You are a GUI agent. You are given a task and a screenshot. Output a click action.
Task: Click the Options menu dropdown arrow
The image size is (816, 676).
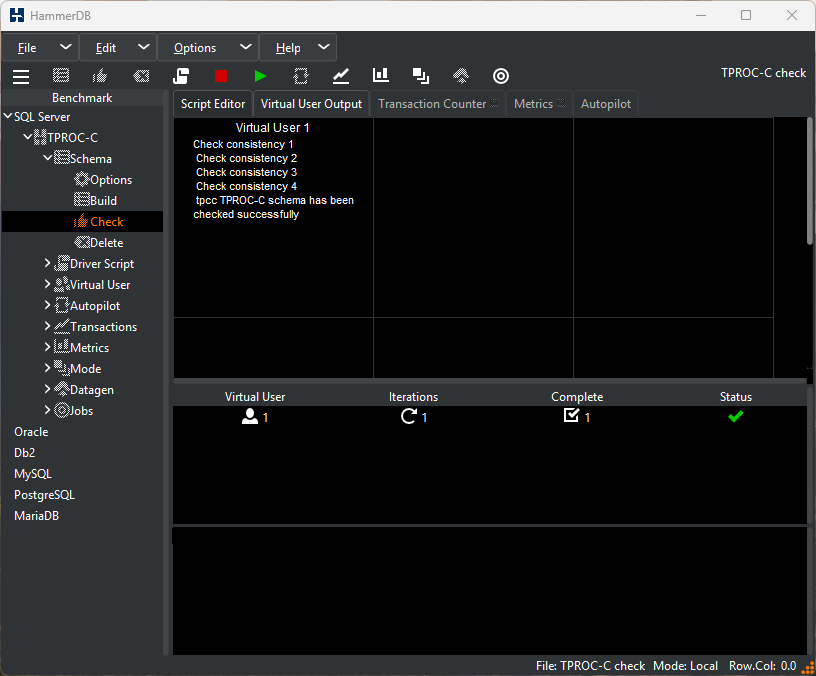246,47
